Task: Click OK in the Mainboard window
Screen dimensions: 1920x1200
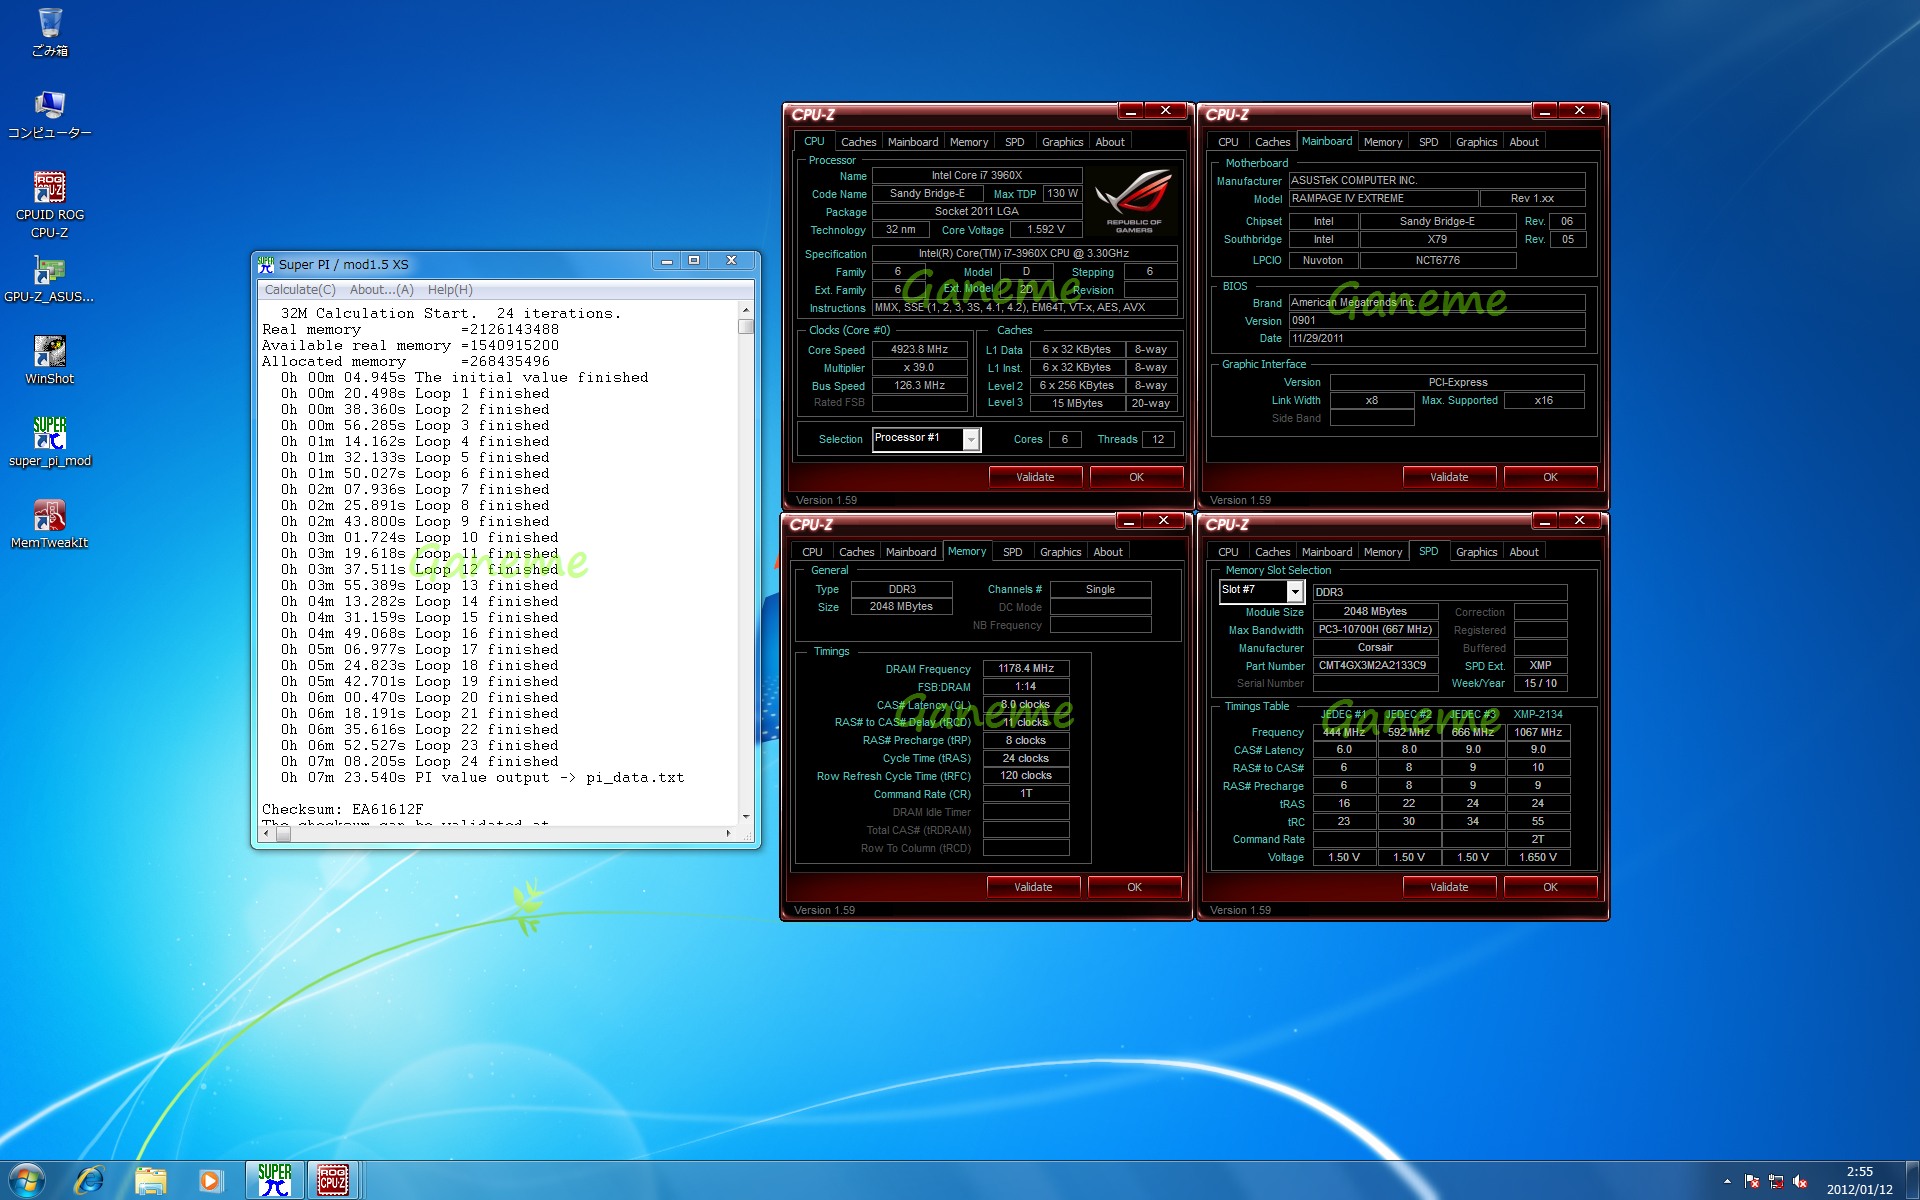Action: [1550, 477]
